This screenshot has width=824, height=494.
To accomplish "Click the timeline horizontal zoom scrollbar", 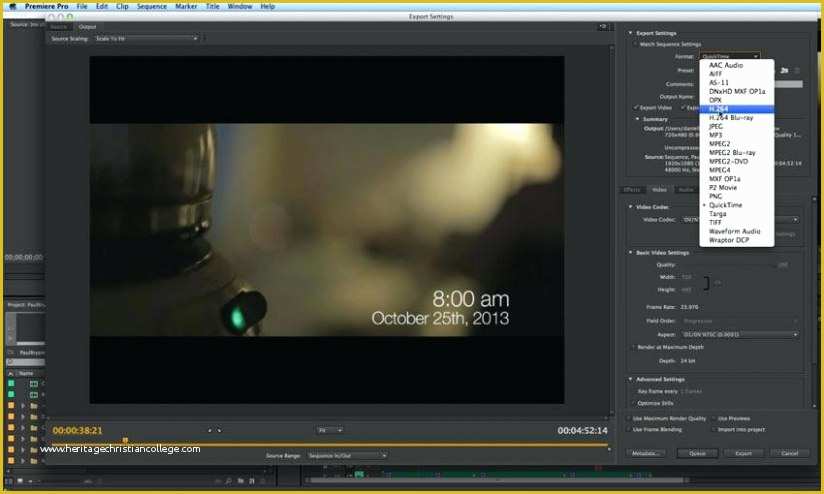I will click(x=497, y=480).
